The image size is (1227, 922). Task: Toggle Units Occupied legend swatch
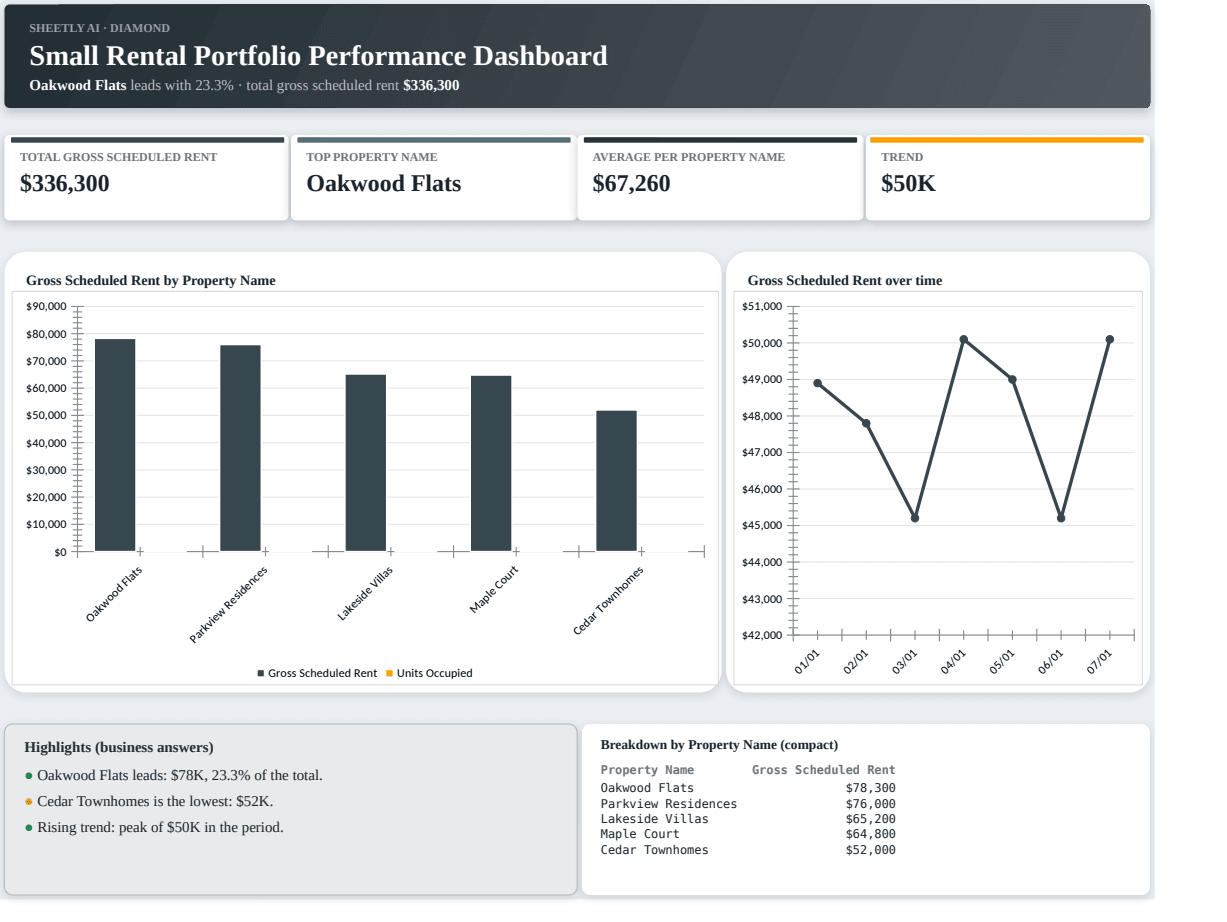(x=390, y=673)
